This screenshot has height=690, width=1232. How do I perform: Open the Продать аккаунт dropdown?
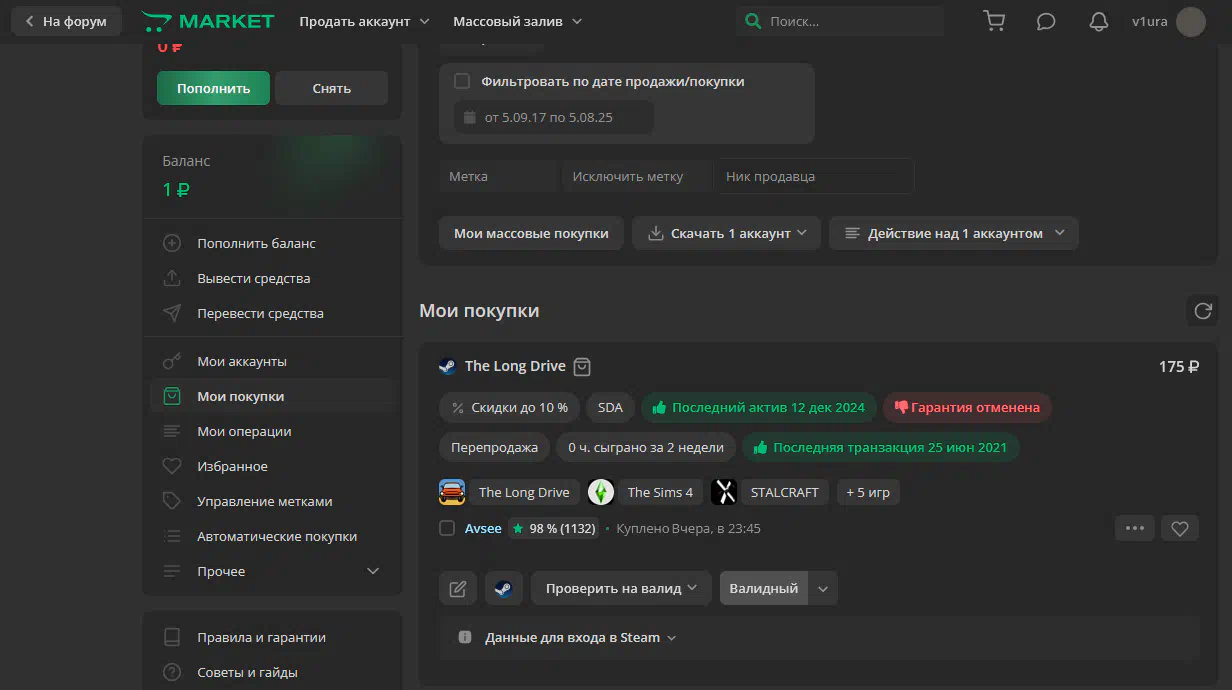click(364, 21)
